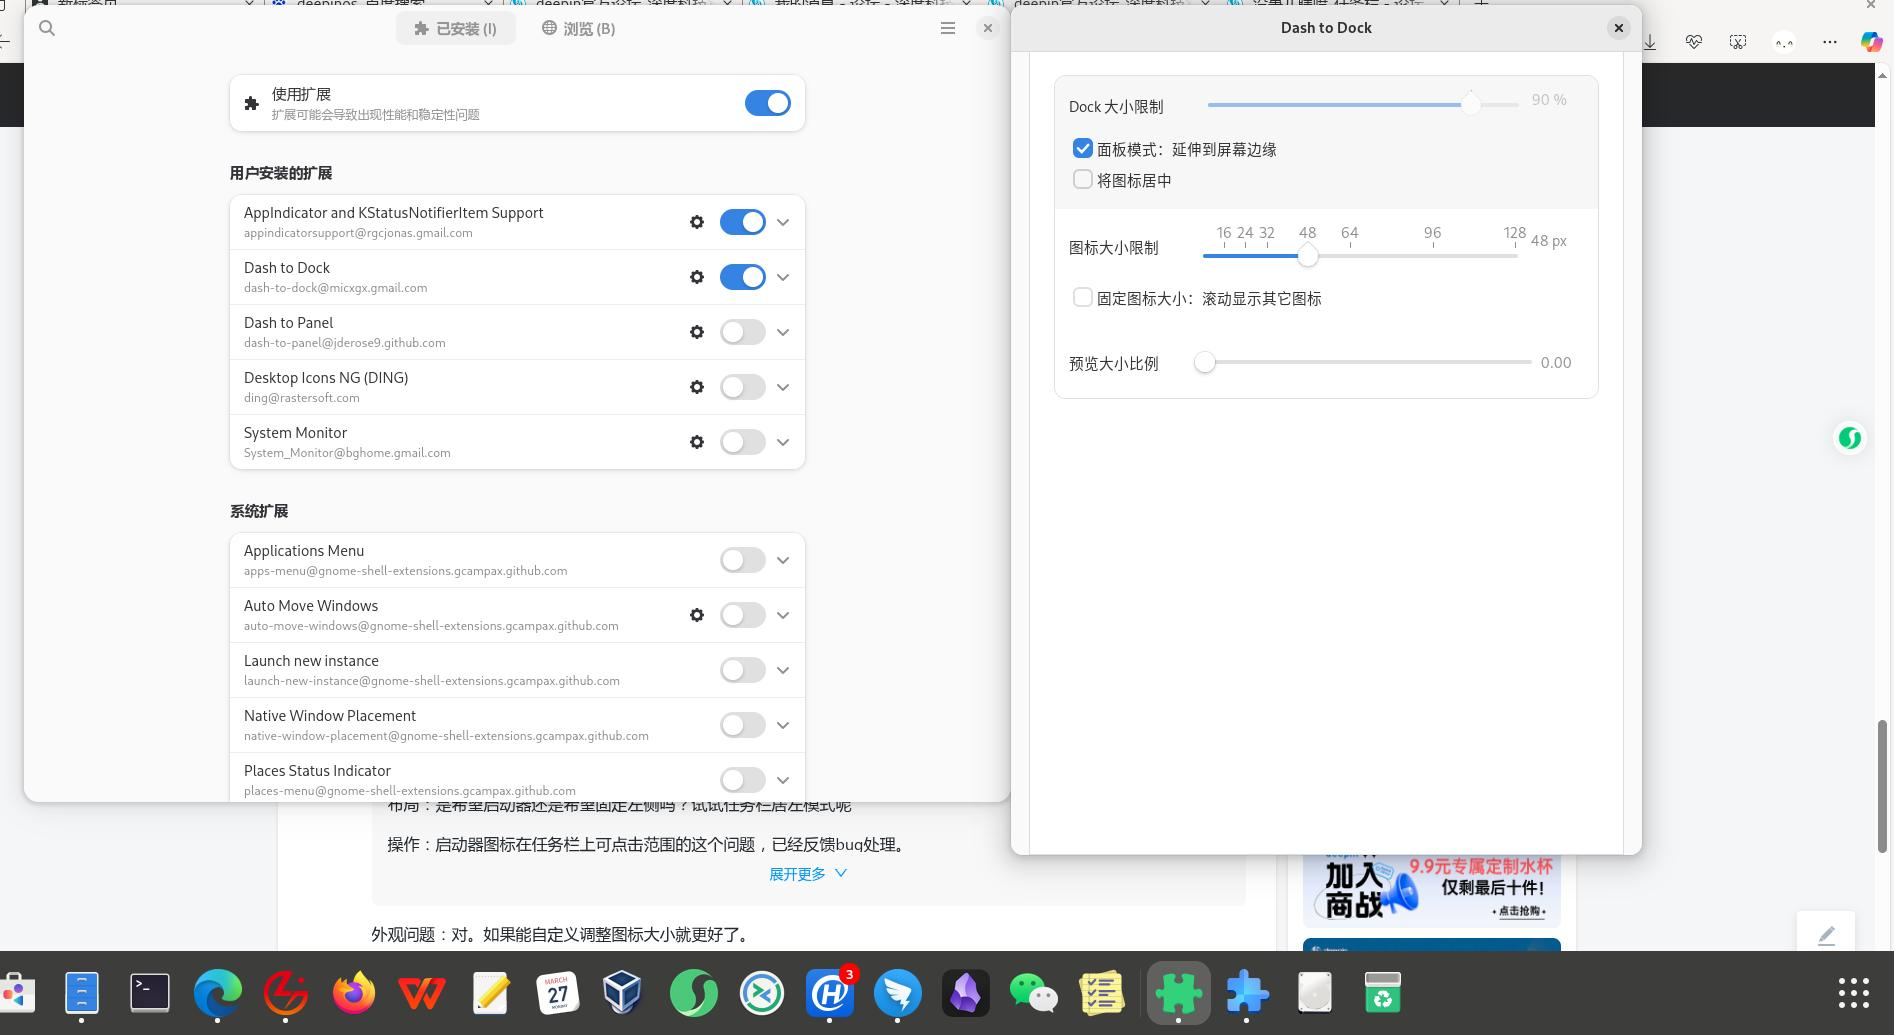Open the terminal from the dock

150,993
